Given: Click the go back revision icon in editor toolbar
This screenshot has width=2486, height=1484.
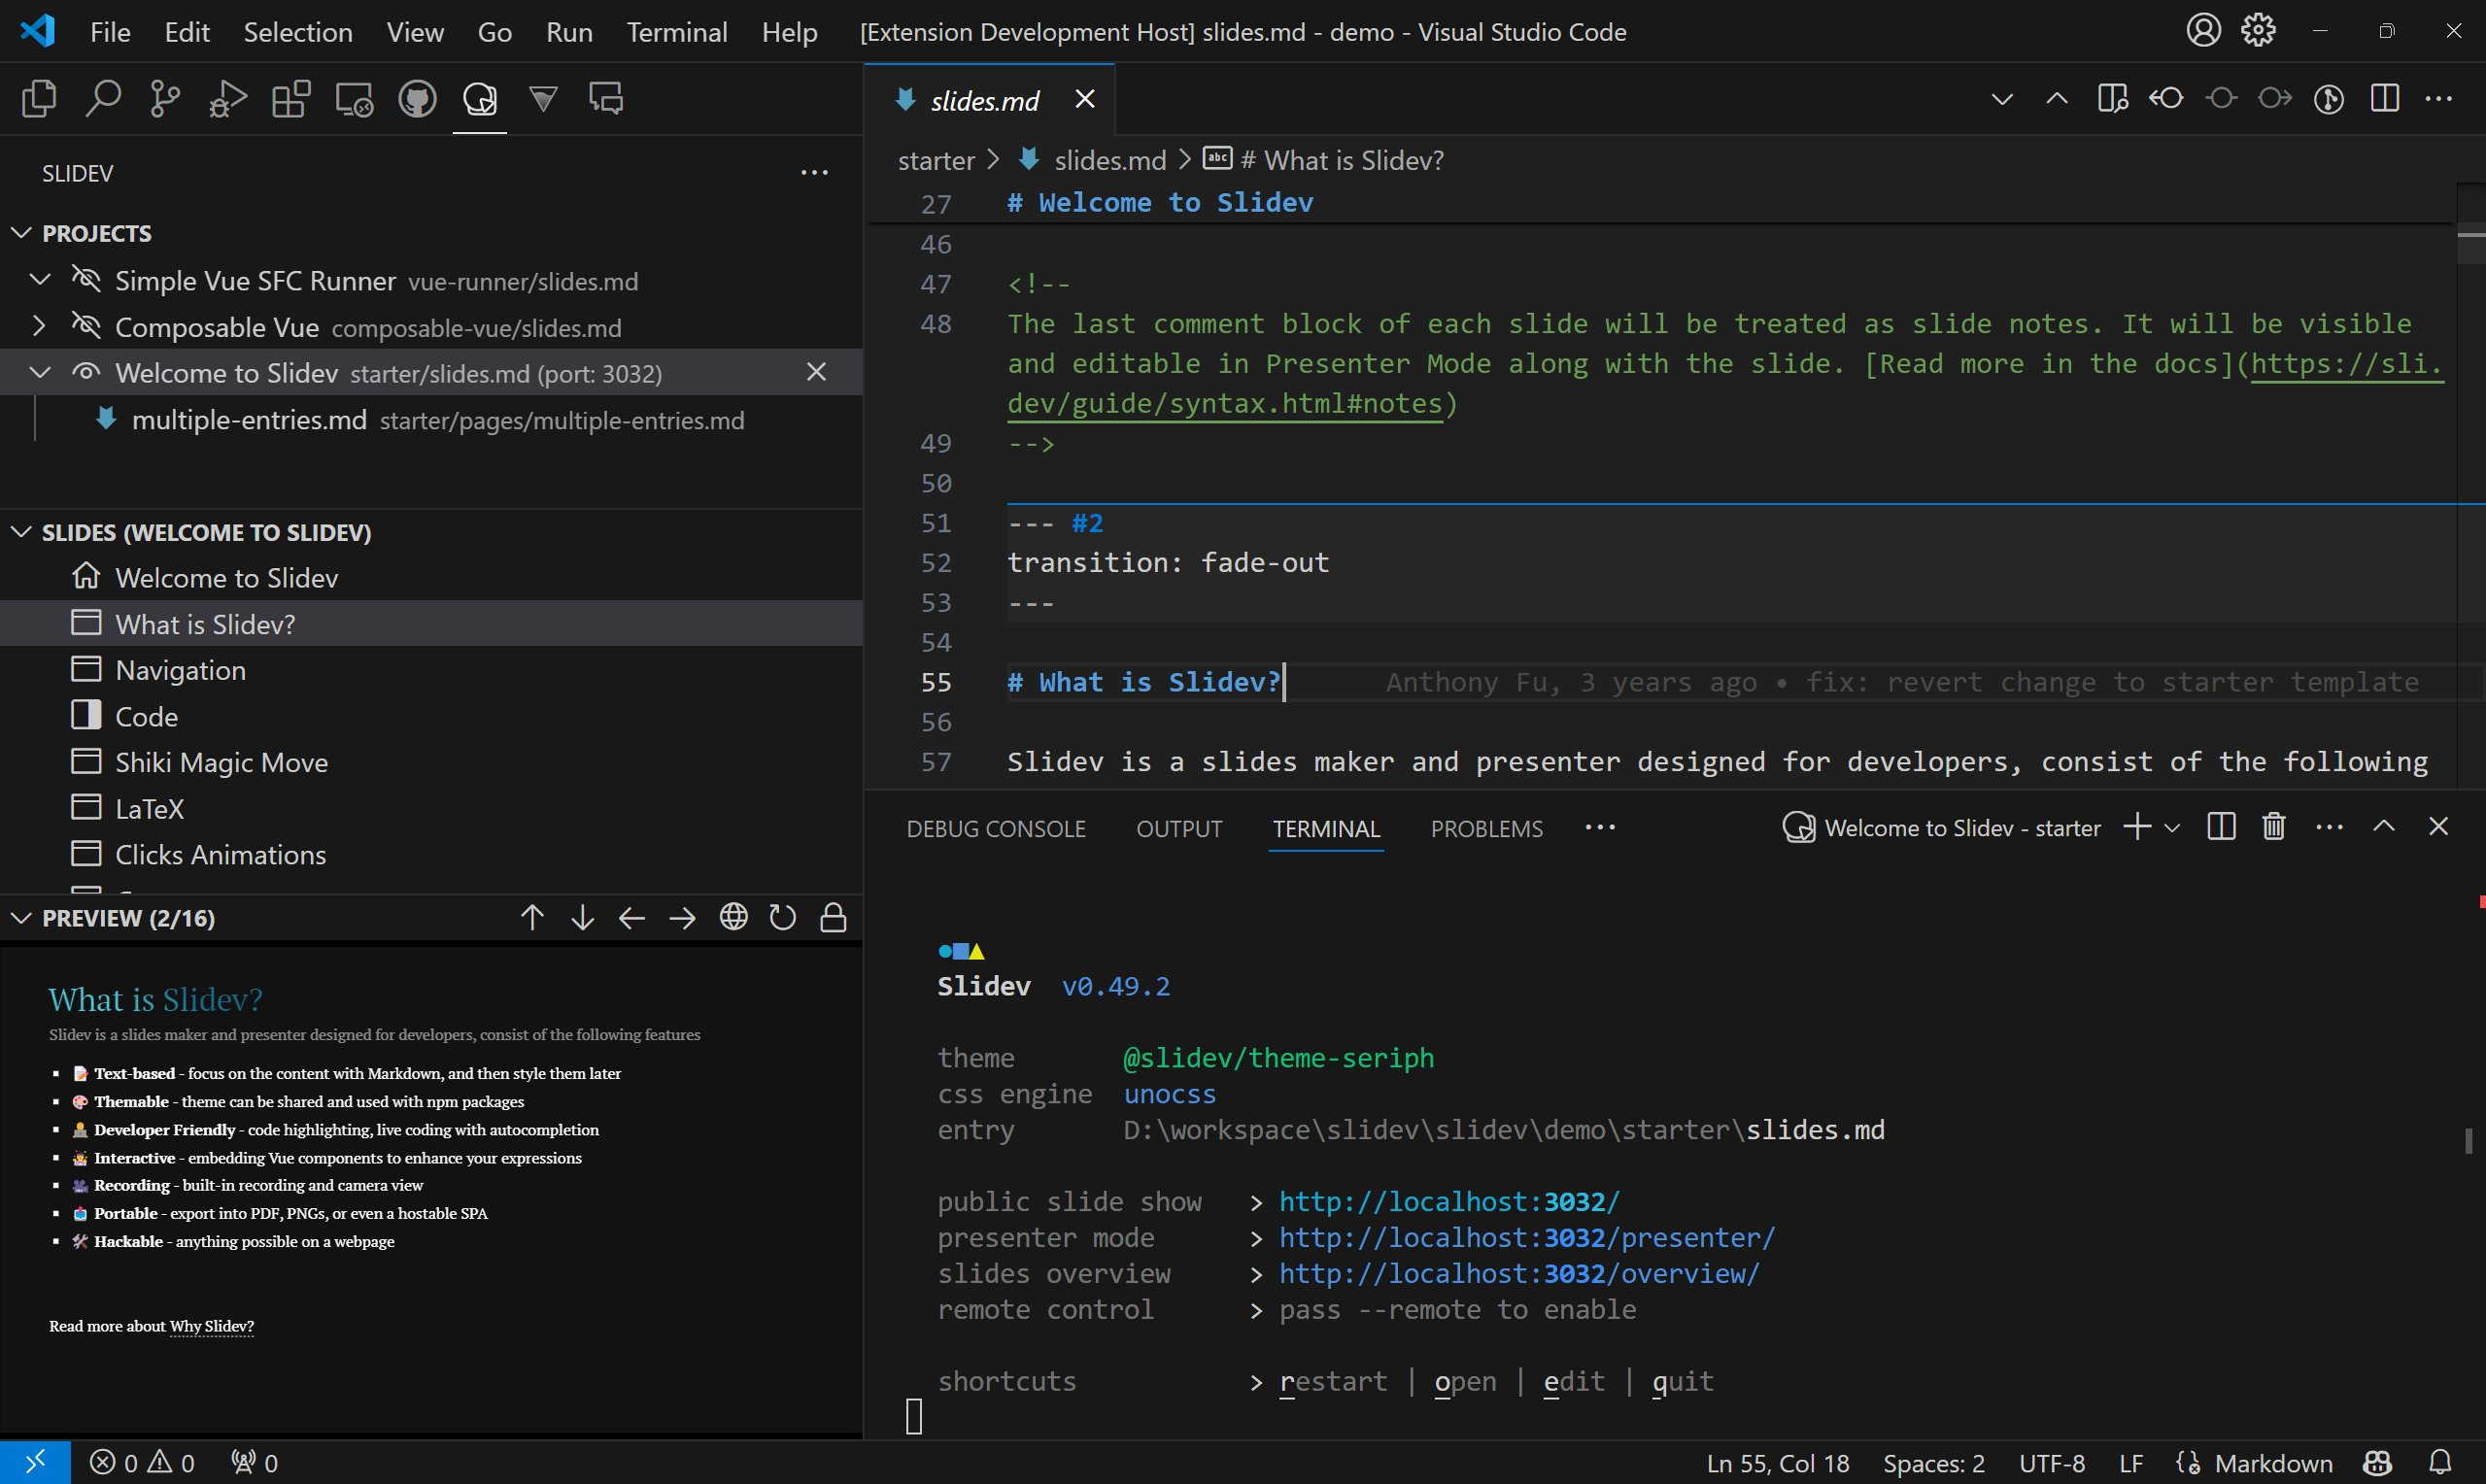Looking at the screenshot, I should pos(2167,99).
